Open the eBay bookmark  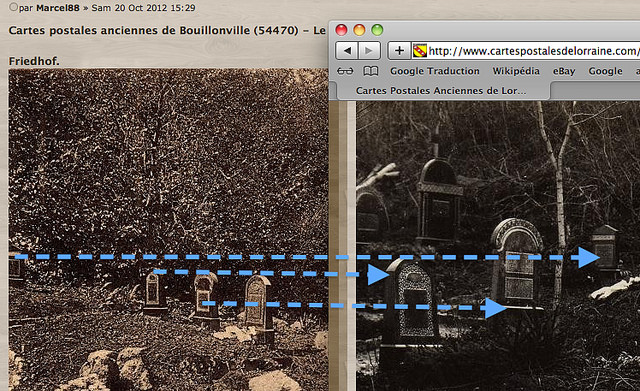point(564,71)
